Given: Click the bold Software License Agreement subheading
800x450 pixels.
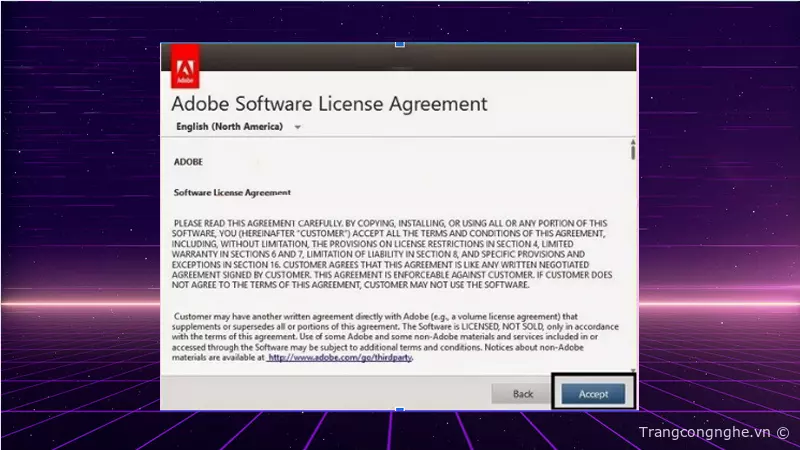Looking at the screenshot, I should pos(232,191).
